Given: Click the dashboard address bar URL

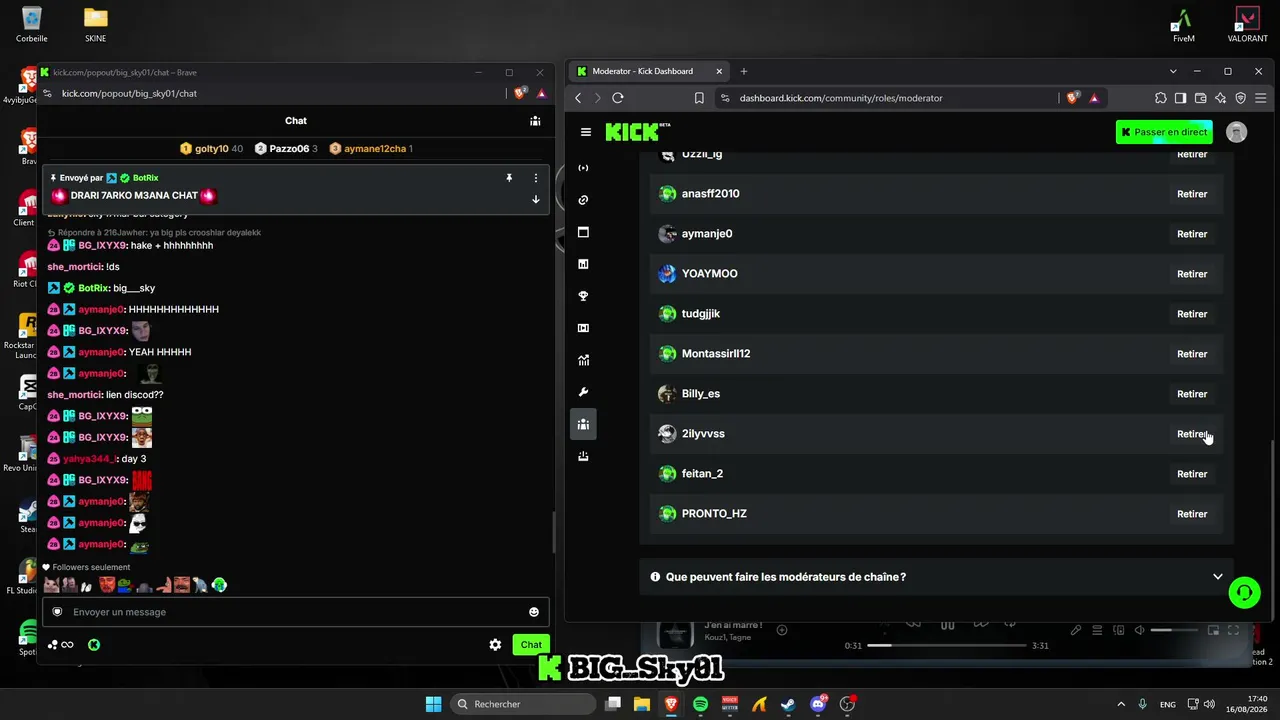Looking at the screenshot, I should click(841, 98).
